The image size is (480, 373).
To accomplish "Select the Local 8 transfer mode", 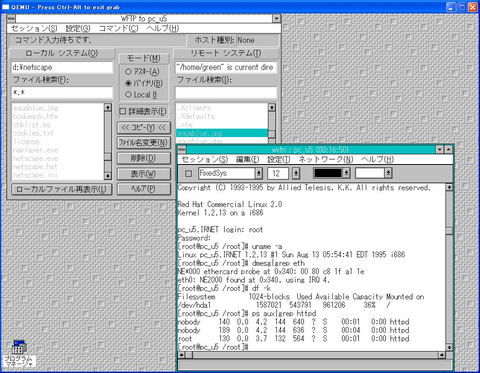I will (x=141, y=95).
